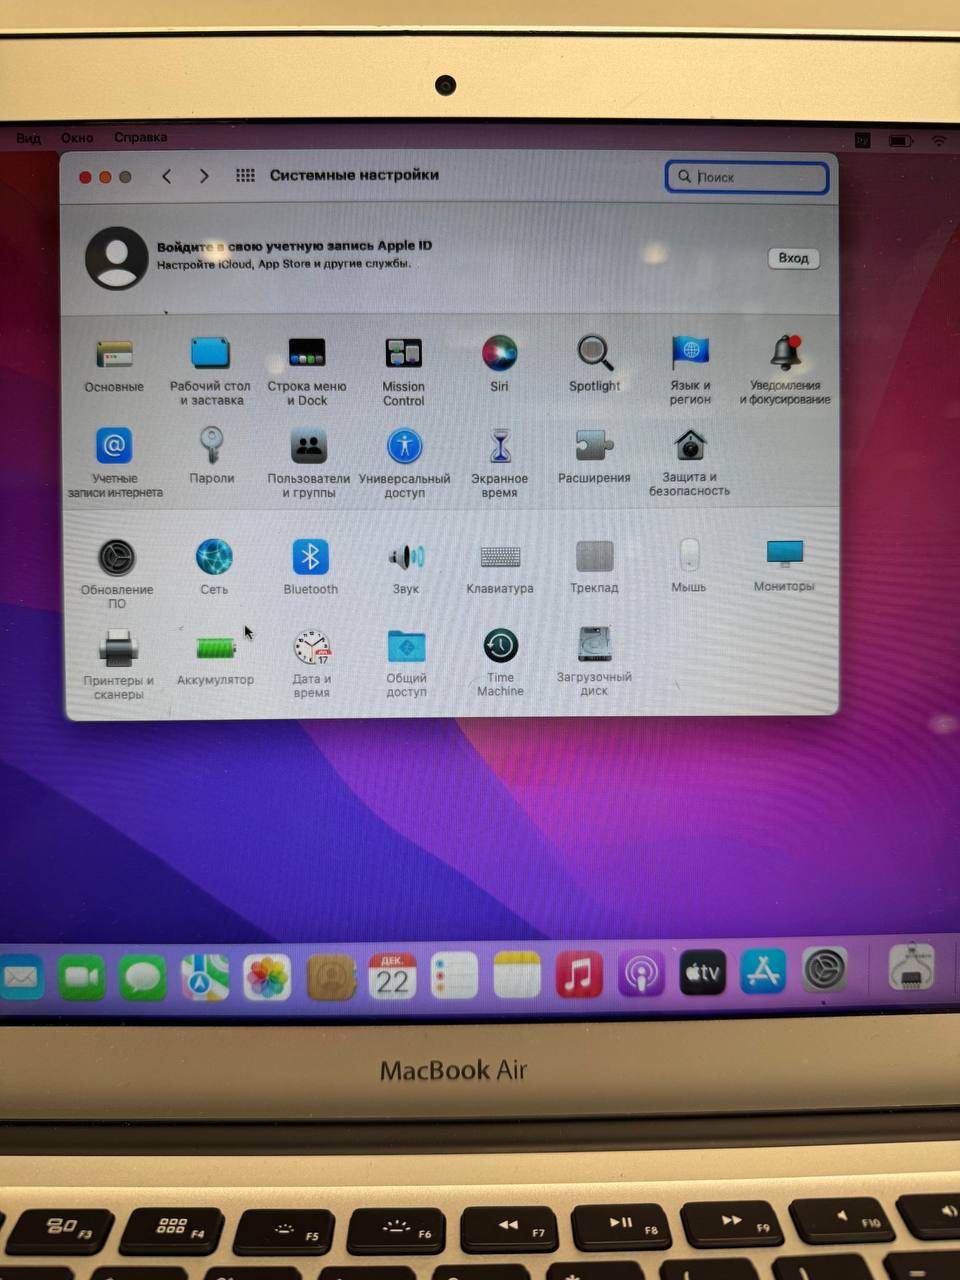The height and width of the screenshot is (1280, 960).
Task: Open Универсальный доступ accessibility pane
Action: 405,447
